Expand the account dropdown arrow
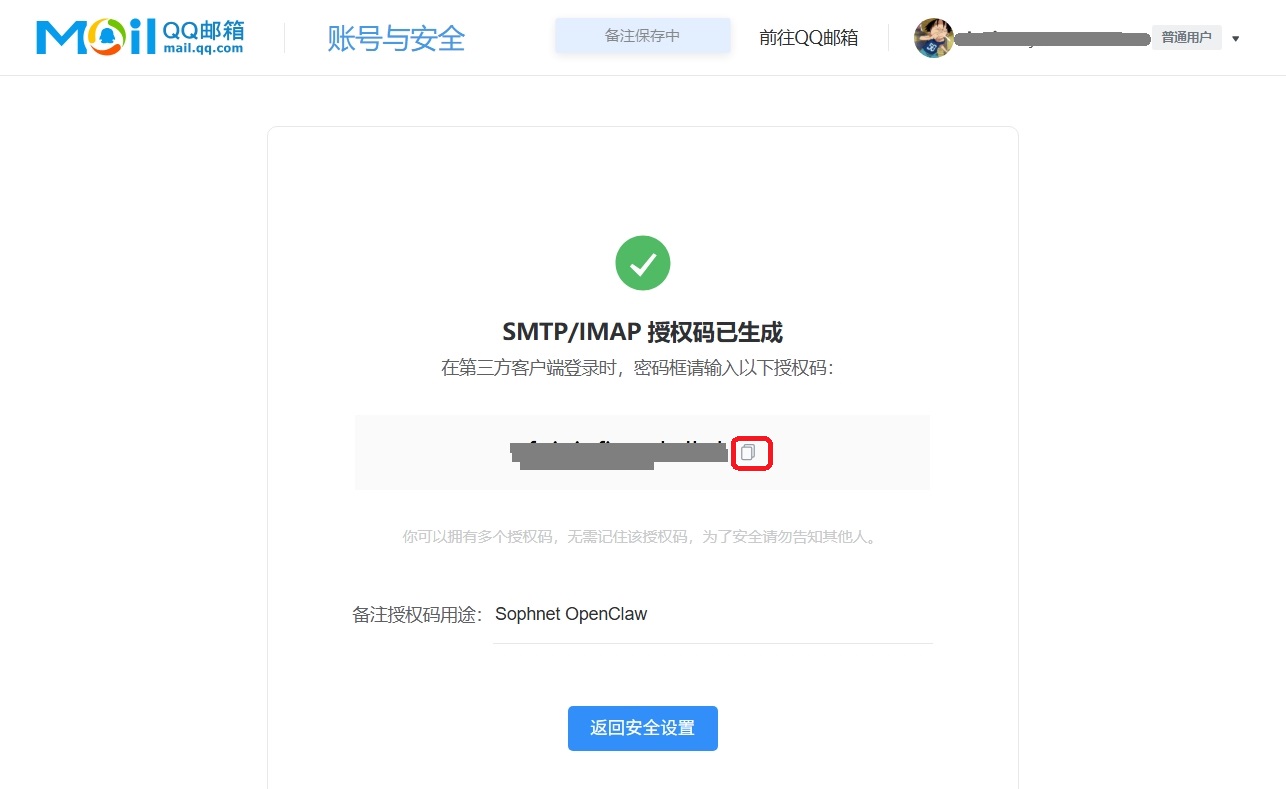This screenshot has height=789, width=1286. [x=1236, y=39]
